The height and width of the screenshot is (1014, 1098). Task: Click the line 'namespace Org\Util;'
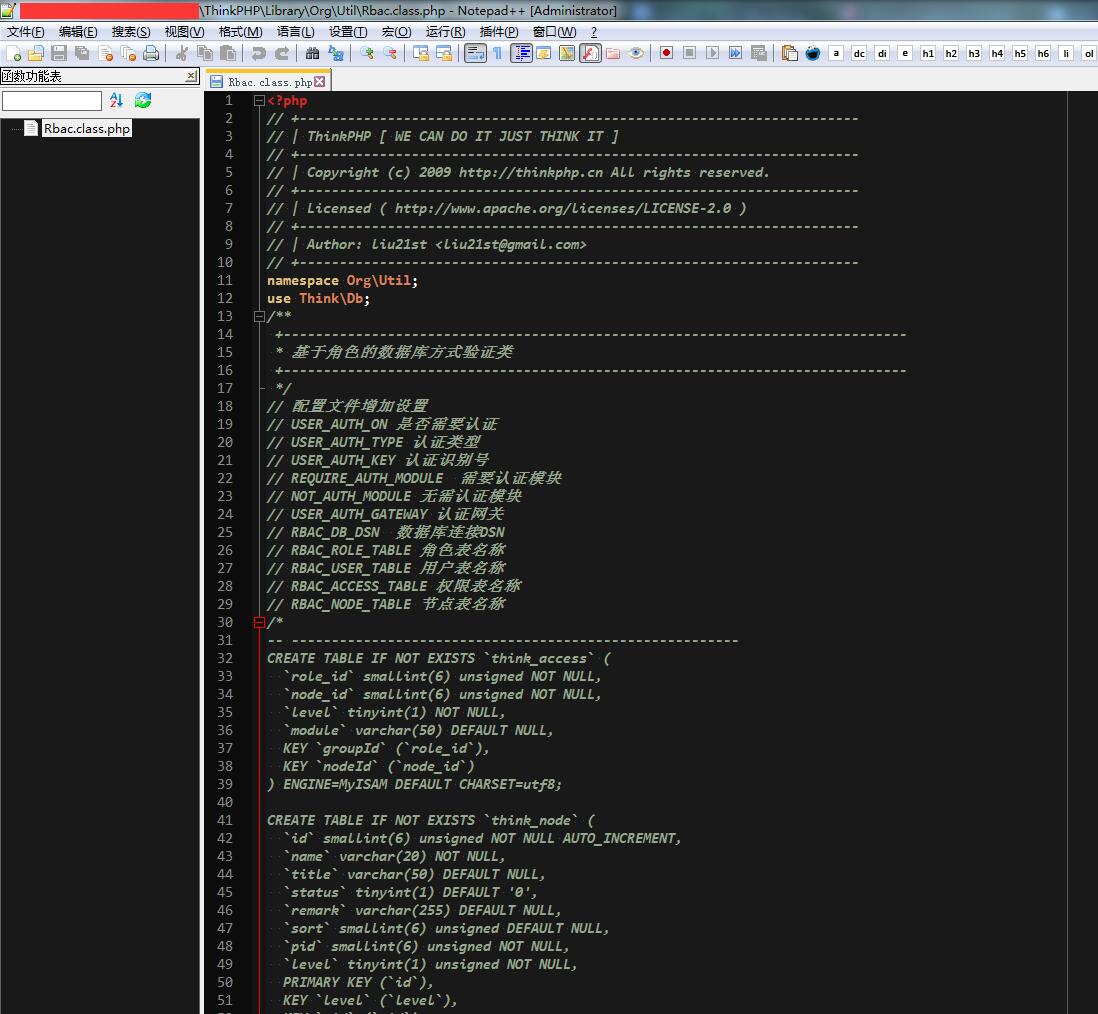coord(342,281)
